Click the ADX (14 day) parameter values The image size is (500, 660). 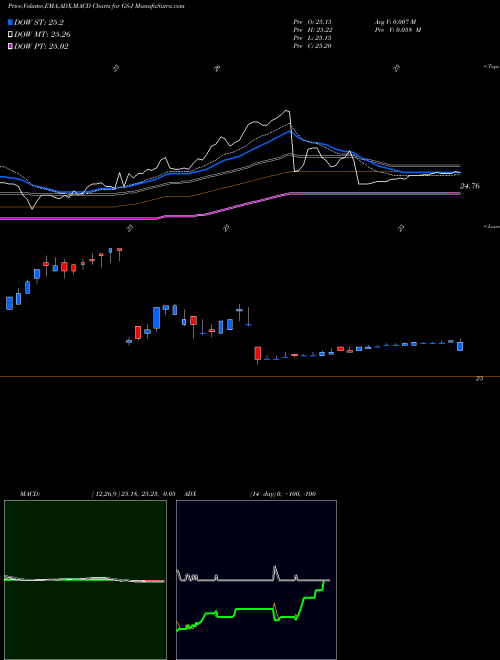click(x=283, y=494)
